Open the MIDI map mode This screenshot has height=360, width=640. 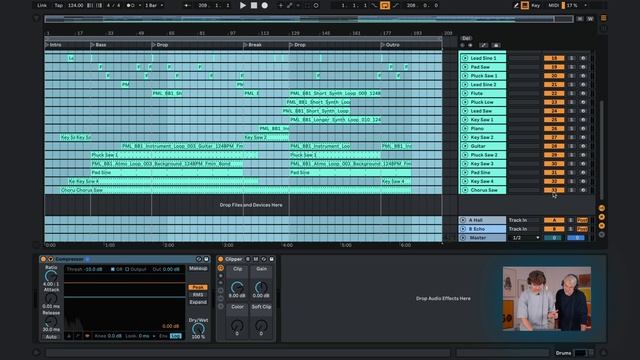(553, 5)
